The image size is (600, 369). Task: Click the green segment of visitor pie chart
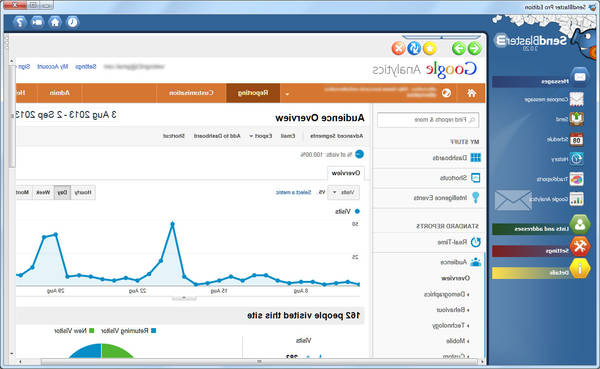click(x=117, y=351)
